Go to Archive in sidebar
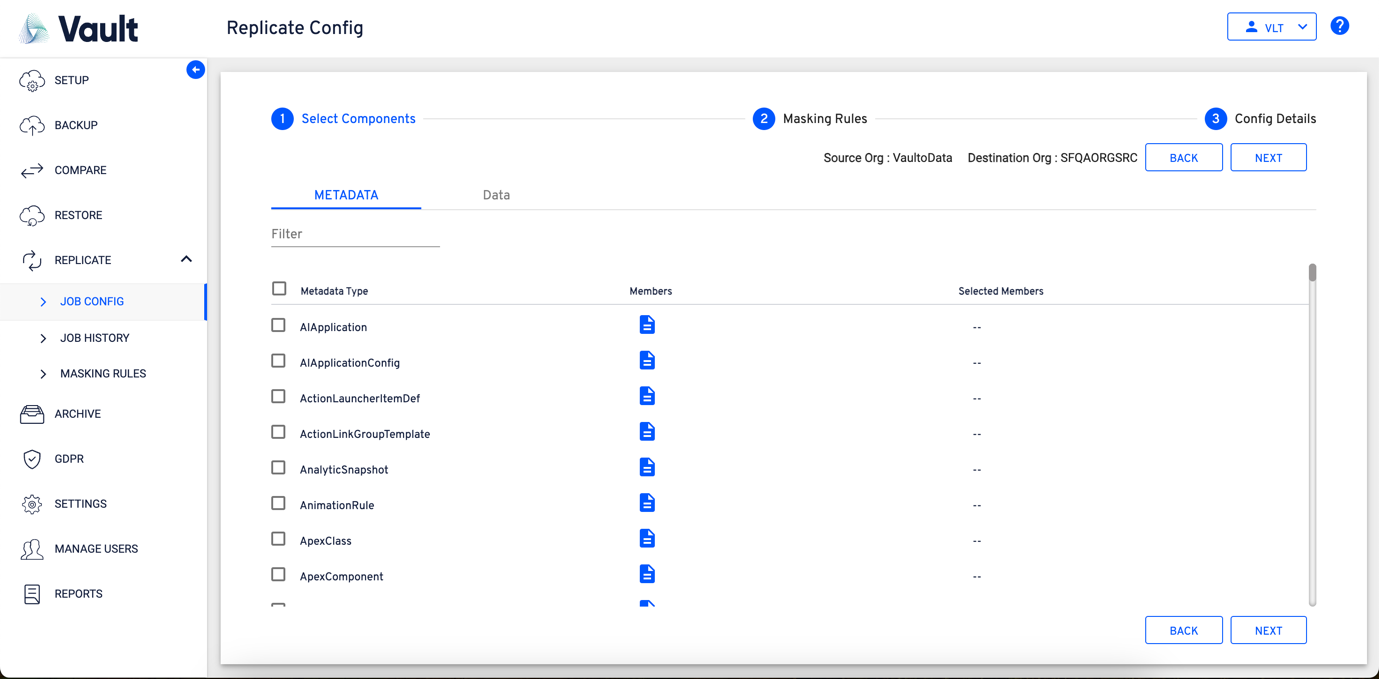Image resolution: width=1379 pixels, height=679 pixels. [x=77, y=414]
